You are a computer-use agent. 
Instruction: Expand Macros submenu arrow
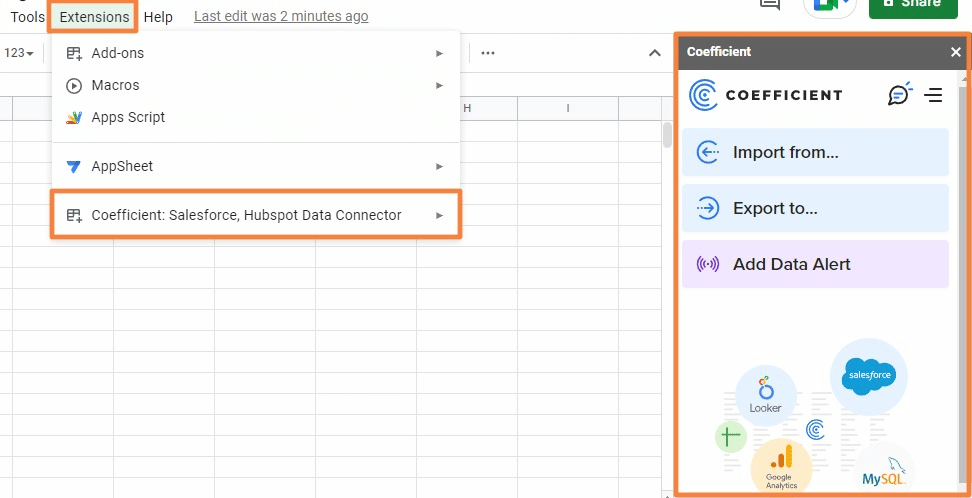[440, 85]
